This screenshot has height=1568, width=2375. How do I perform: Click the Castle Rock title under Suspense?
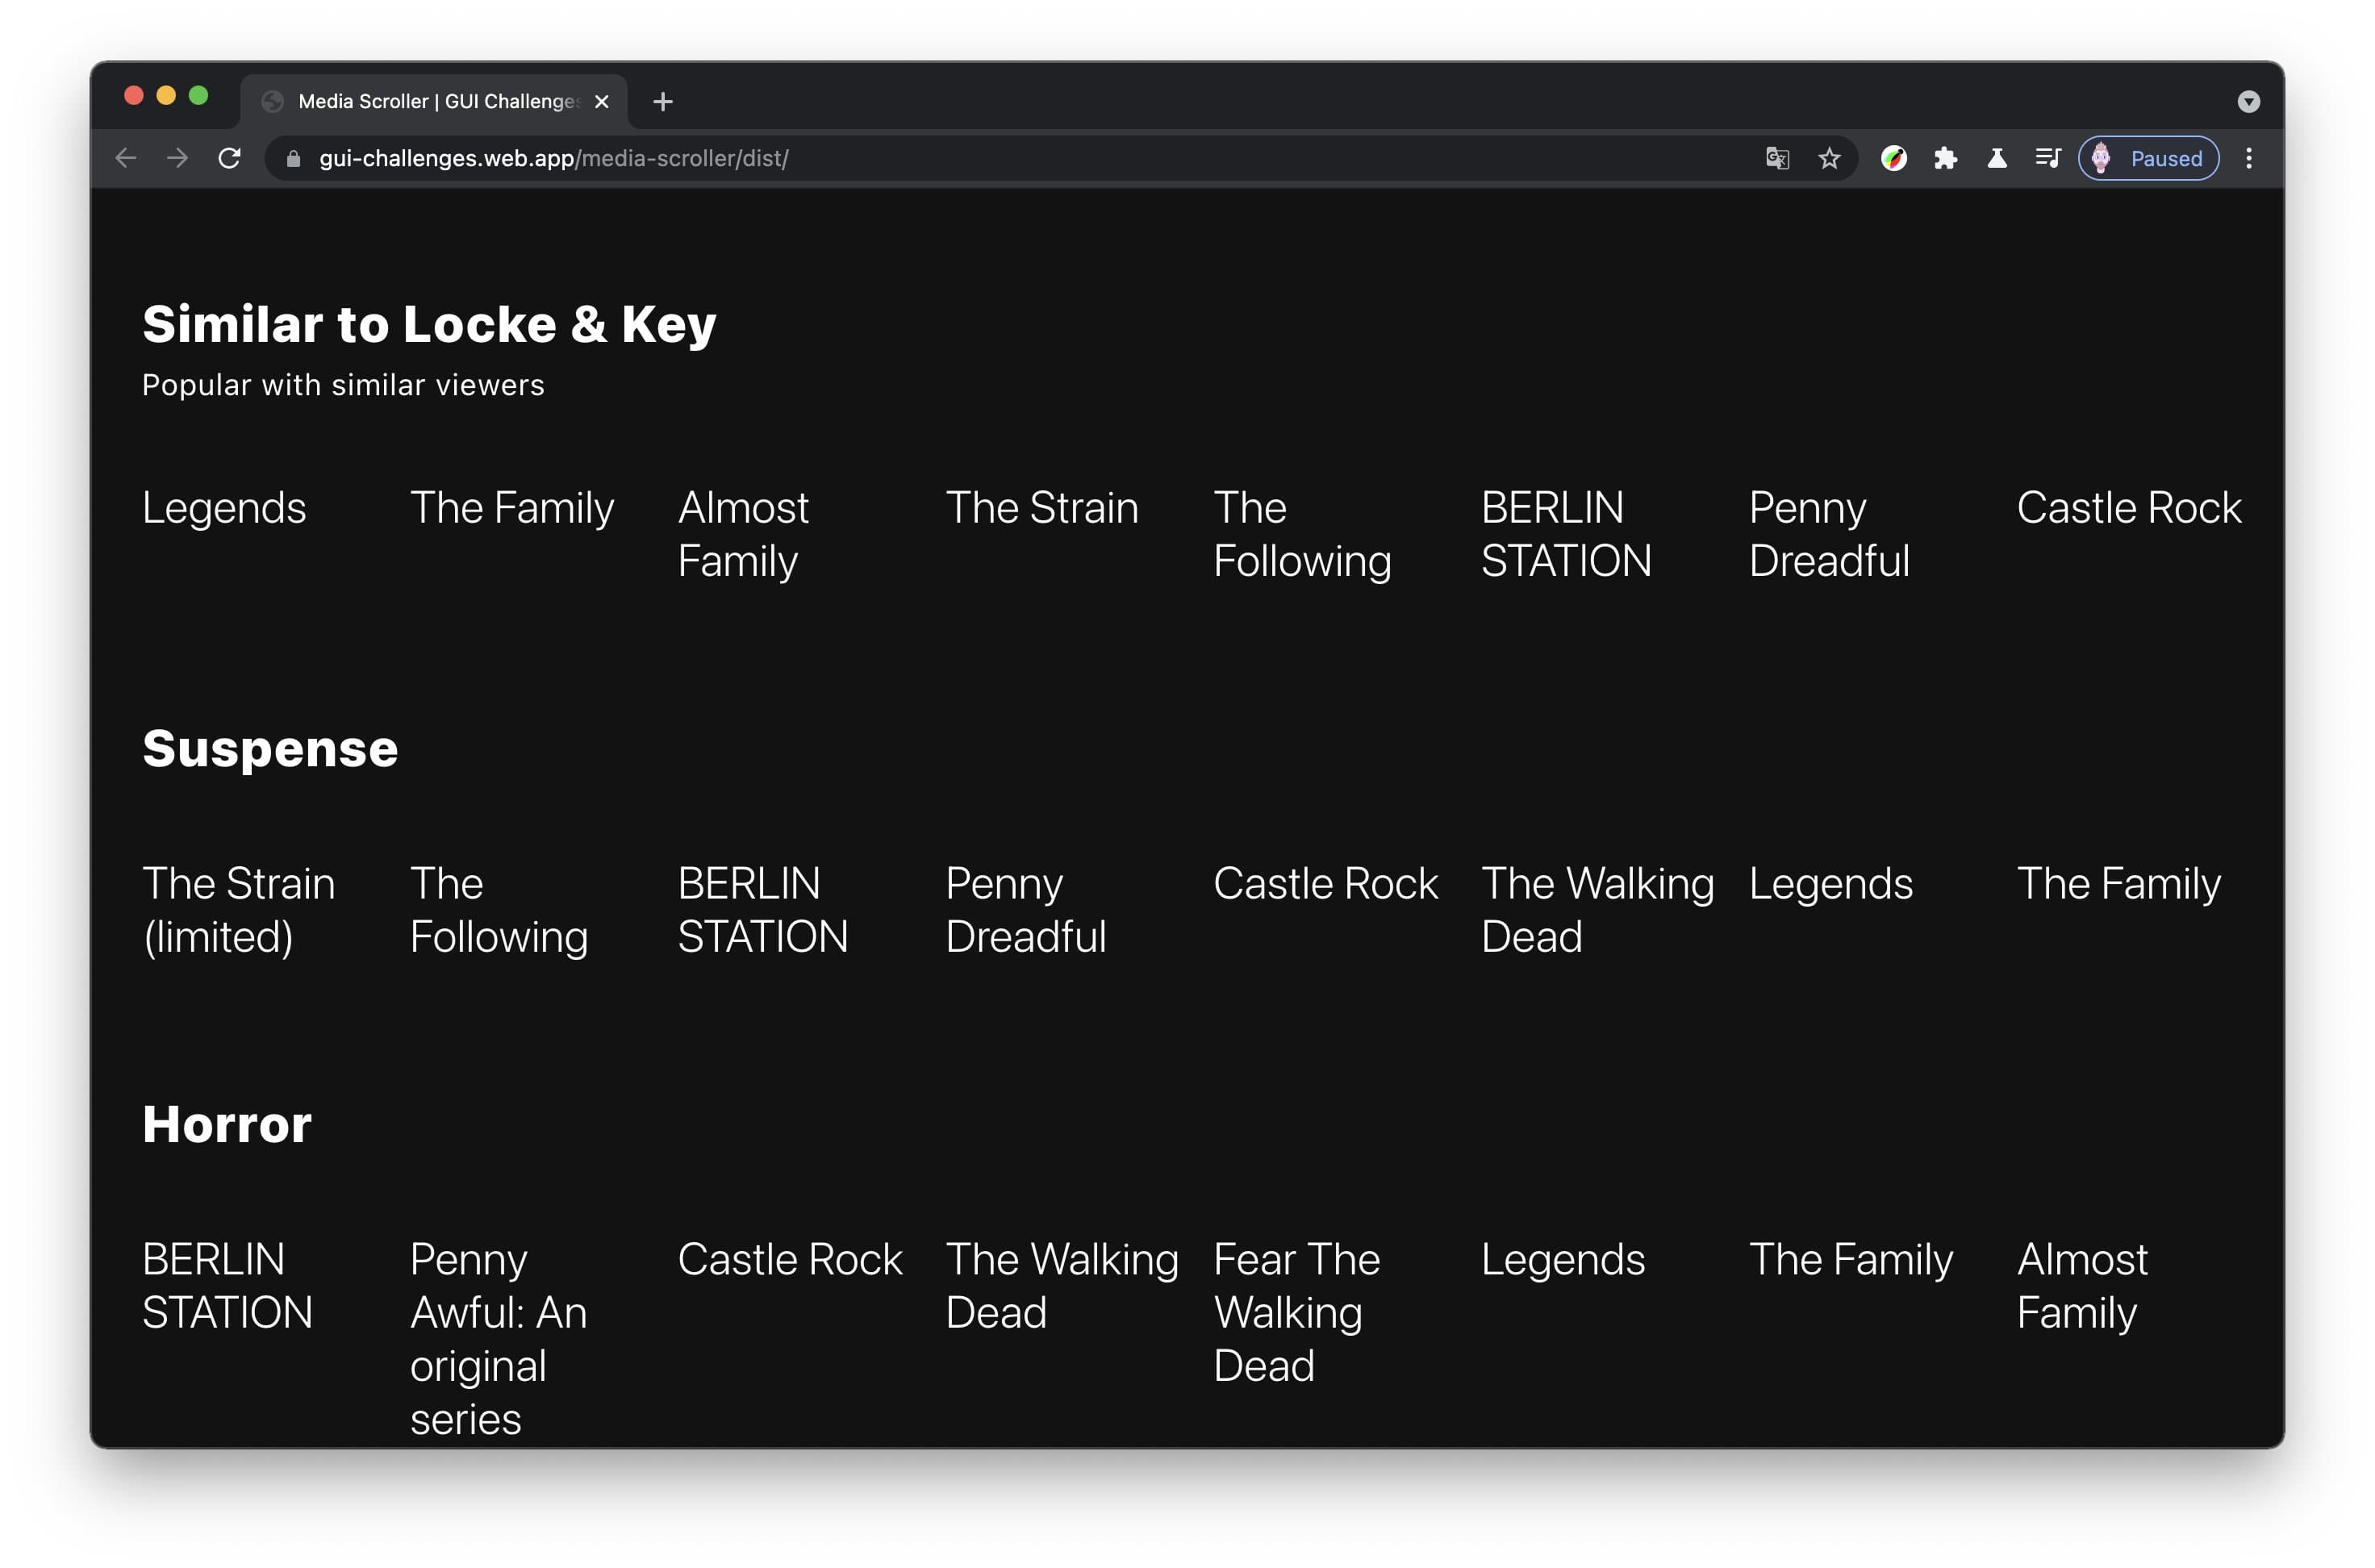[x=1326, y=884]
